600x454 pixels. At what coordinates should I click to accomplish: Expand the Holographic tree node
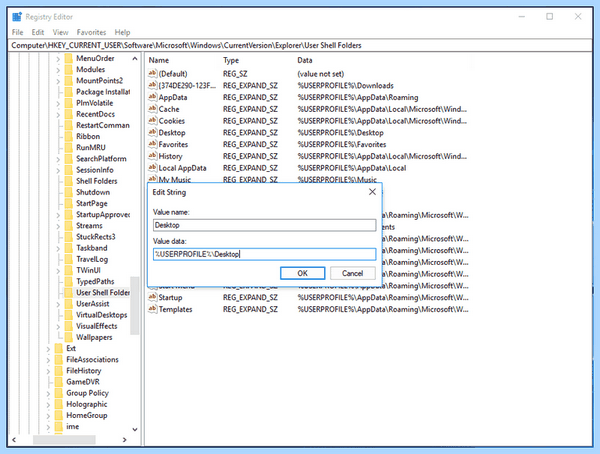pos(48,405)
